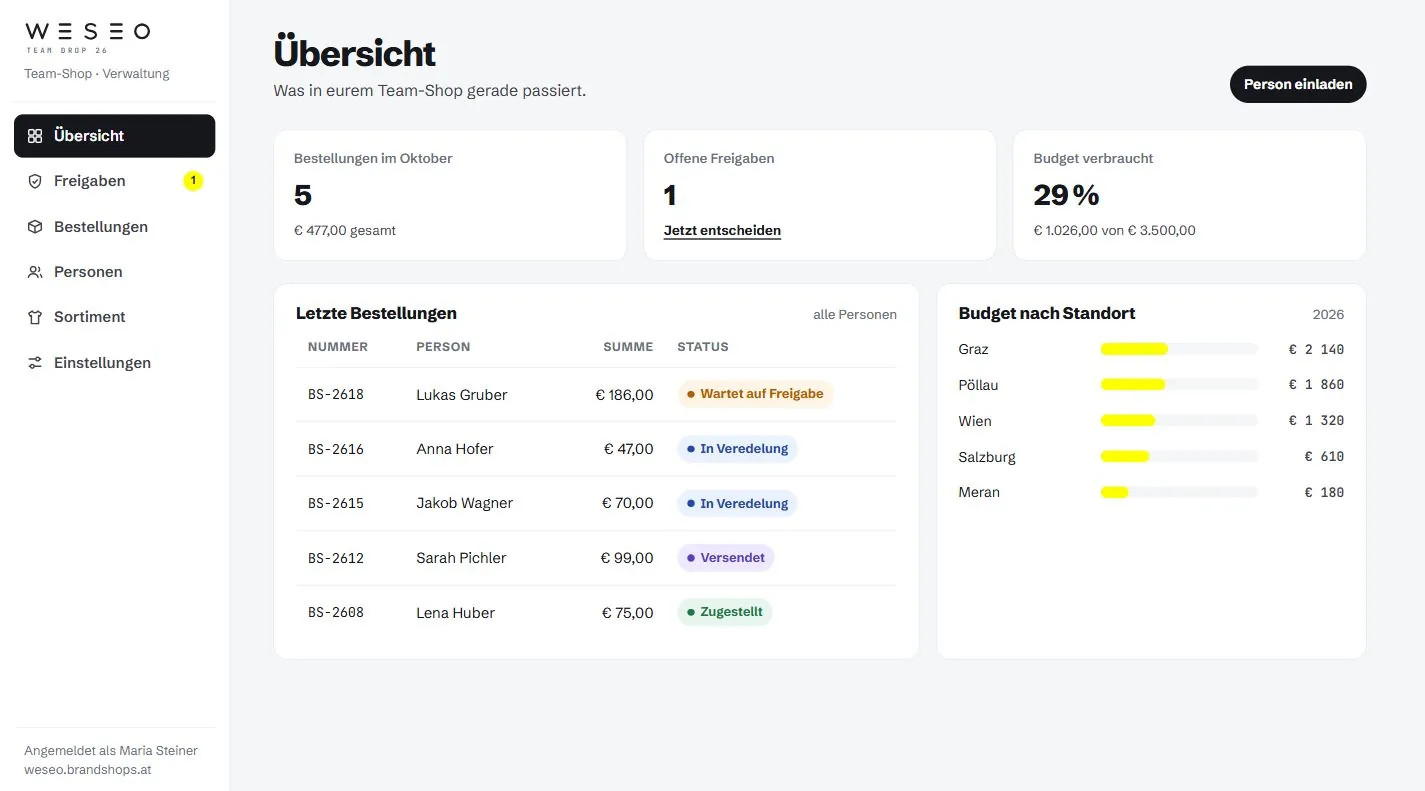
Task: Click the Person einladen button
Action: tap(1298, 84)
